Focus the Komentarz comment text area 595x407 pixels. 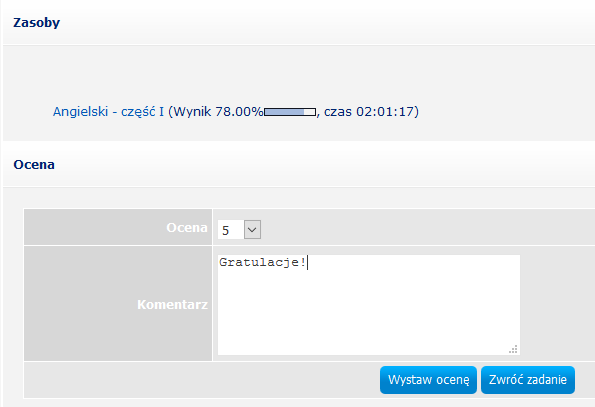369,305
